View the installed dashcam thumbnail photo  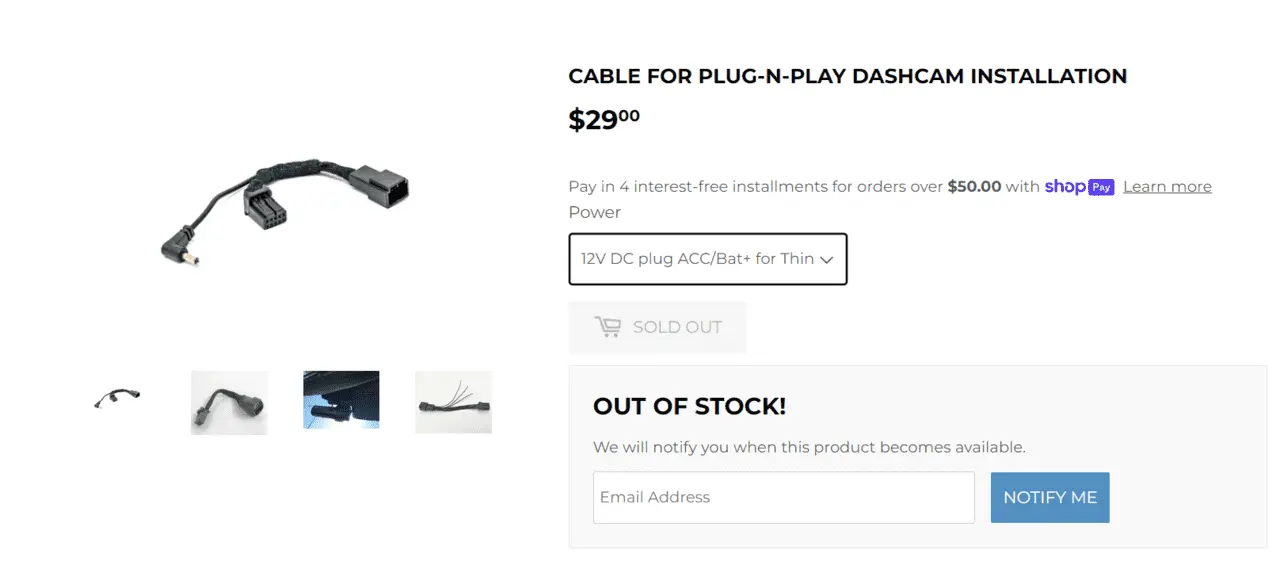pos(341,400)
